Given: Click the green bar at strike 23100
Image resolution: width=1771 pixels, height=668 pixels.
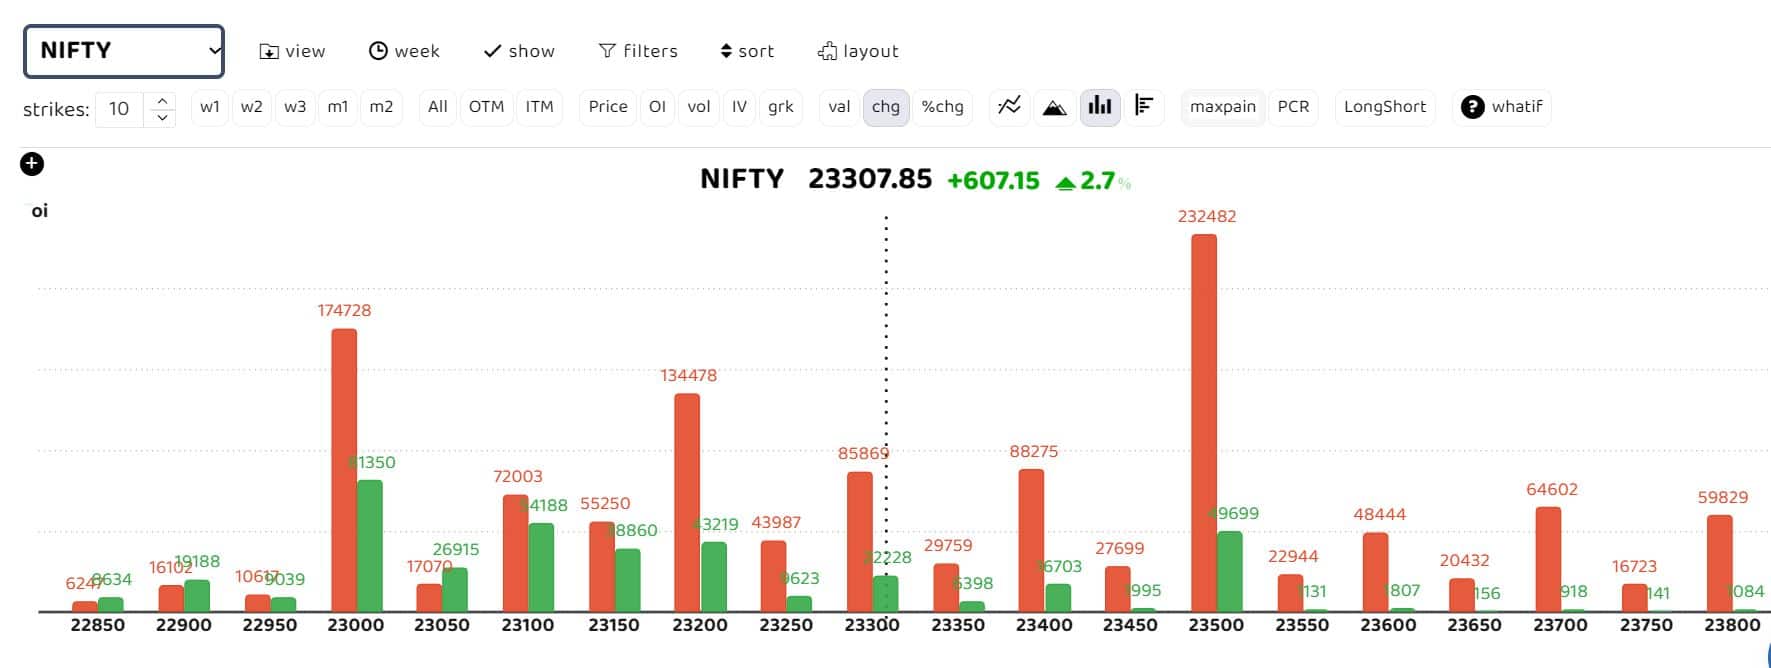Looking at the screenshot, I should point(541,567).
